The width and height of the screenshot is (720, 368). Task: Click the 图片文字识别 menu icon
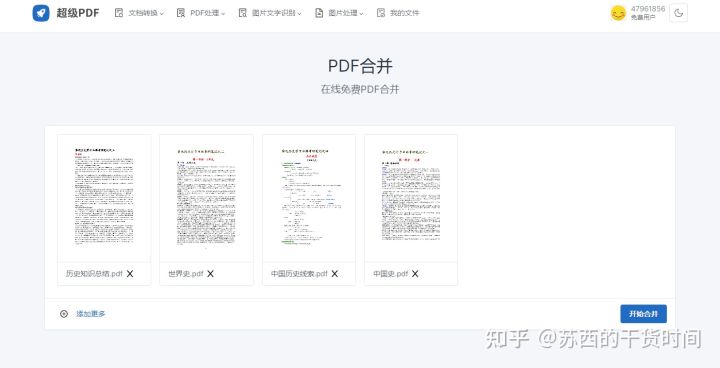pyautogui.click(x=242, y=13)
